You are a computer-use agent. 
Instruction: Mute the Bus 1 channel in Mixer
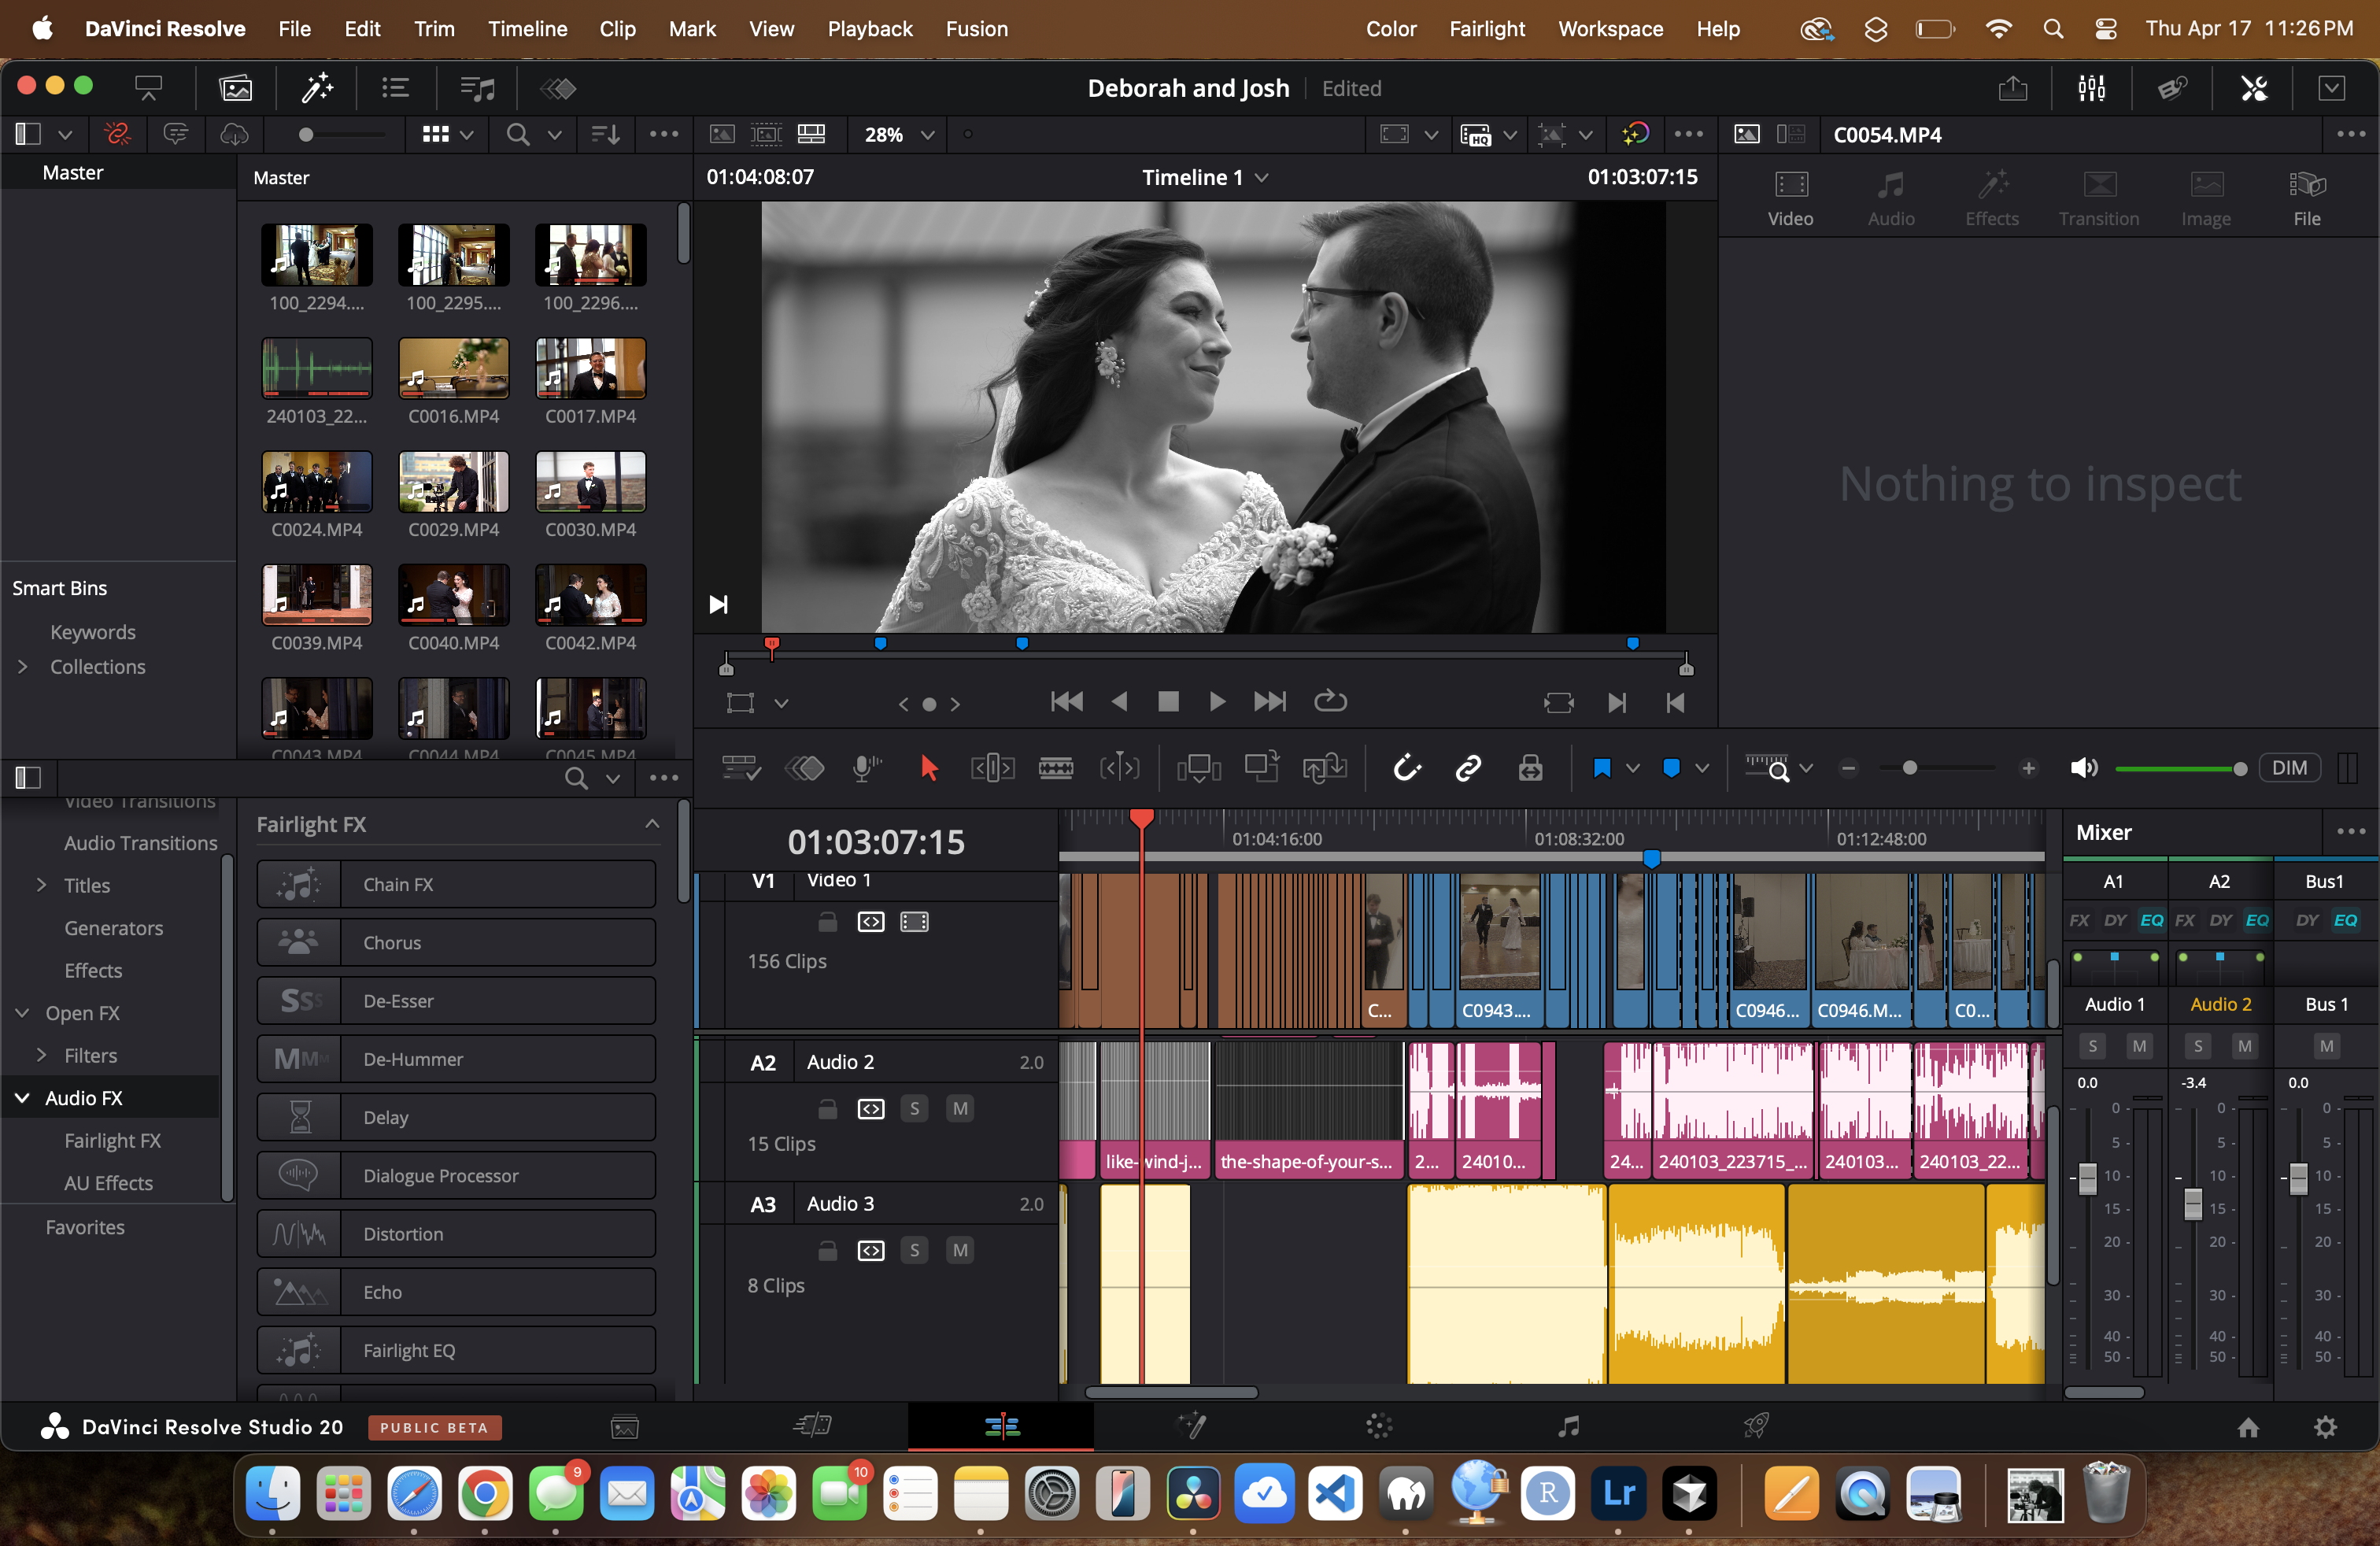coord(2326,1046)
